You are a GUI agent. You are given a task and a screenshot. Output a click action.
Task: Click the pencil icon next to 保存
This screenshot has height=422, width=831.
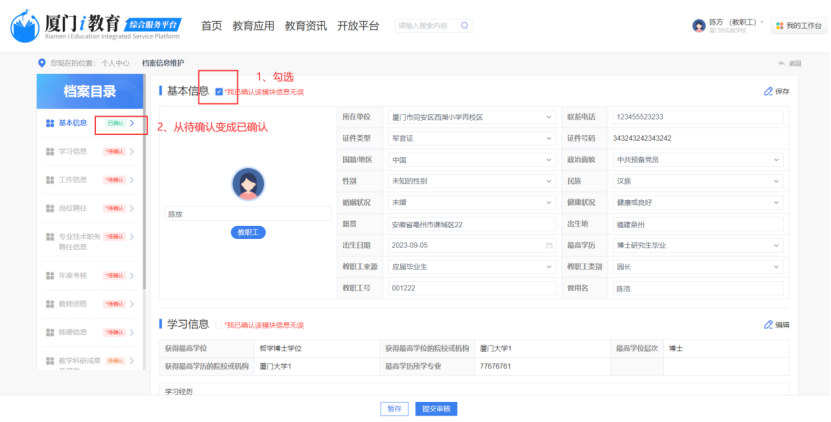768,91
